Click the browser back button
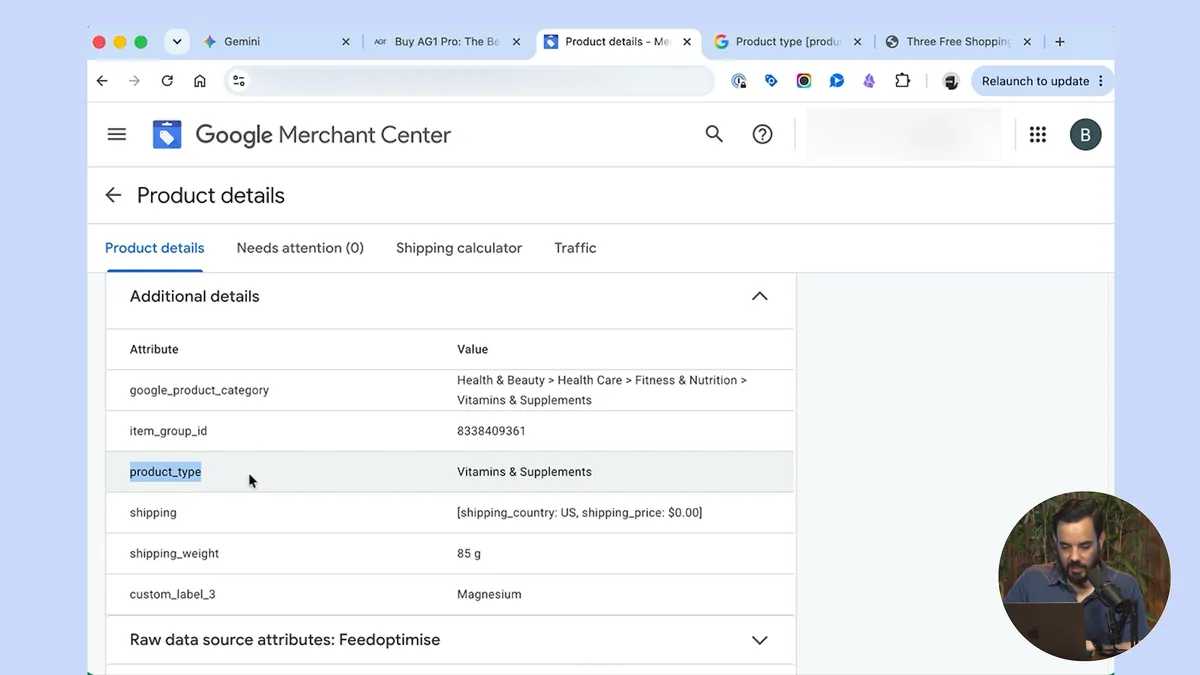 [x=102, y=81]
